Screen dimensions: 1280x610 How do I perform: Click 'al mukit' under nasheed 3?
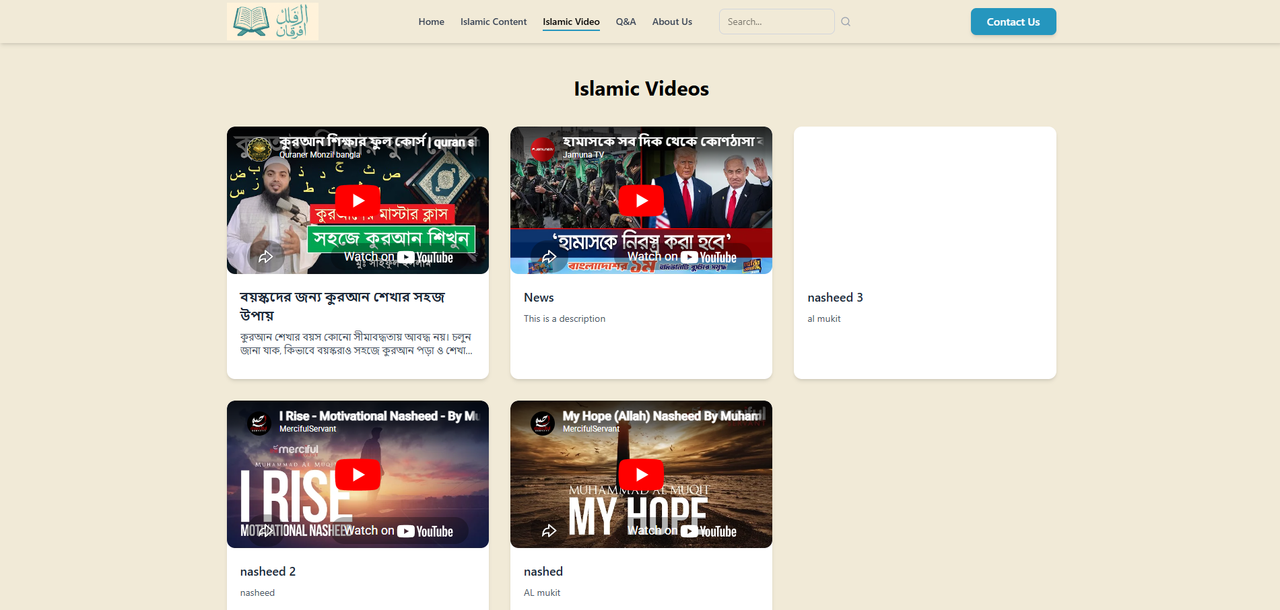(824, 319)
